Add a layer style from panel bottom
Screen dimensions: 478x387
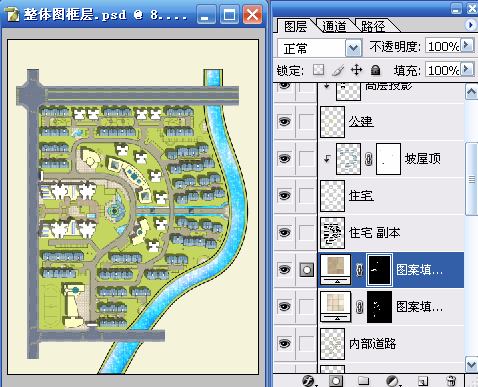(308, 381)
